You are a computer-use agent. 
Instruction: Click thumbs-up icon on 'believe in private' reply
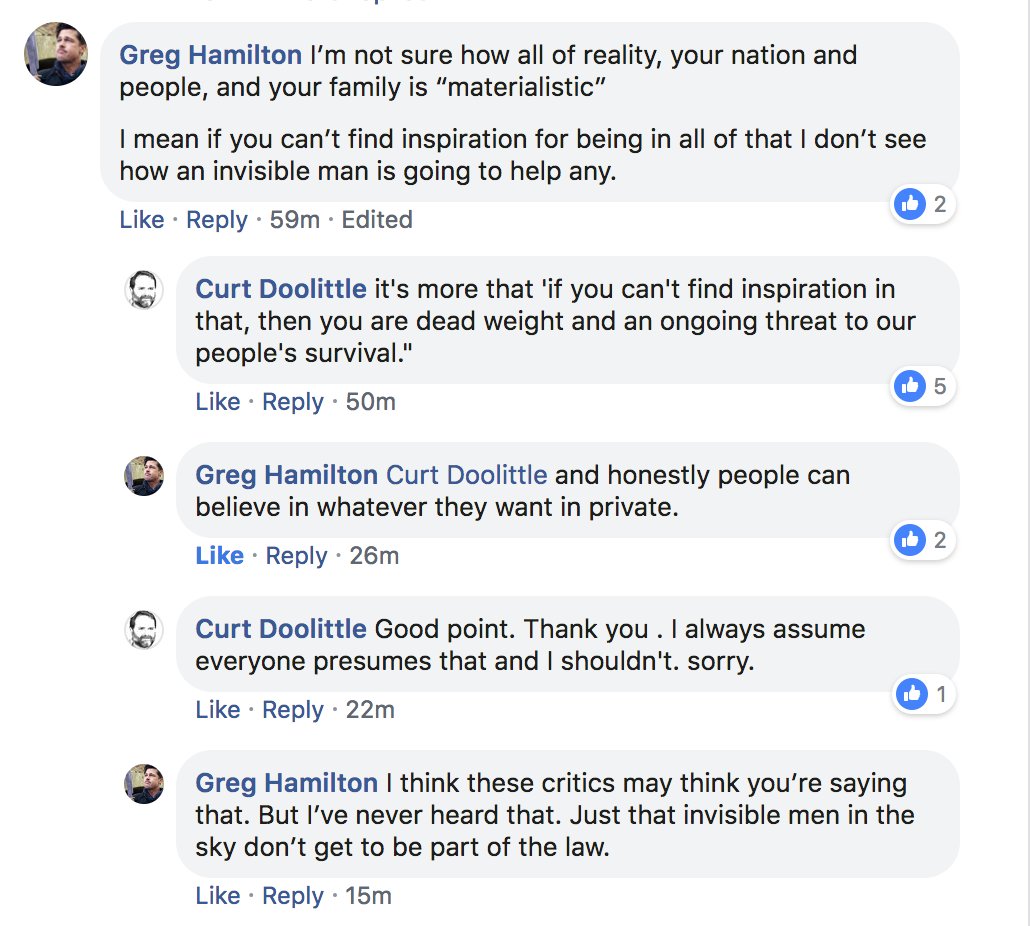pyautogui.click(x=909, y=541)
